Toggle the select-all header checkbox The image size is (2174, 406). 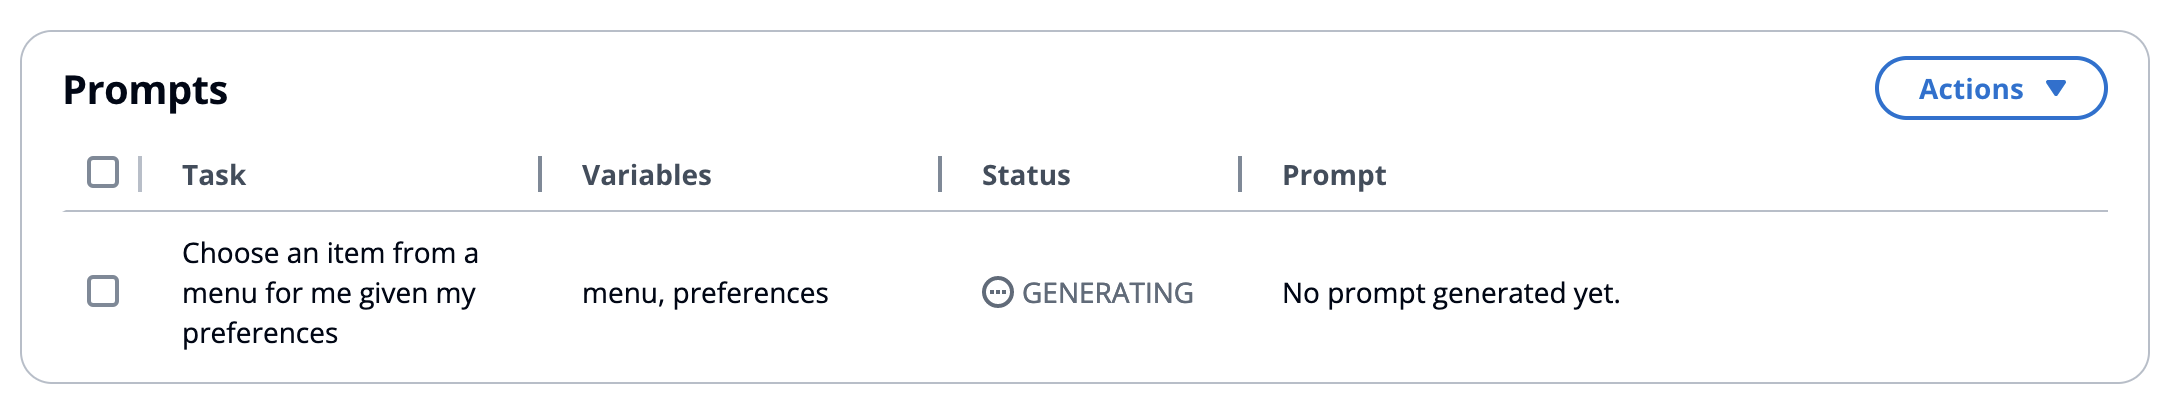tap(103, 172)
